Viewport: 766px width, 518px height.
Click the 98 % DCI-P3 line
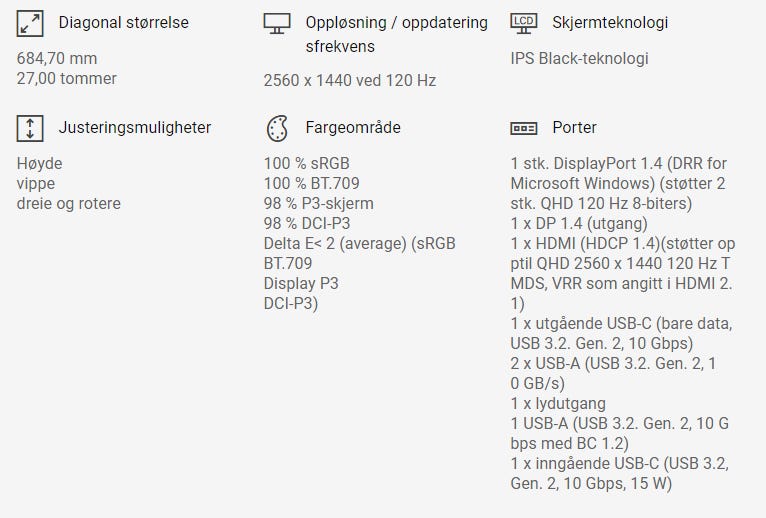pos(306,224)
